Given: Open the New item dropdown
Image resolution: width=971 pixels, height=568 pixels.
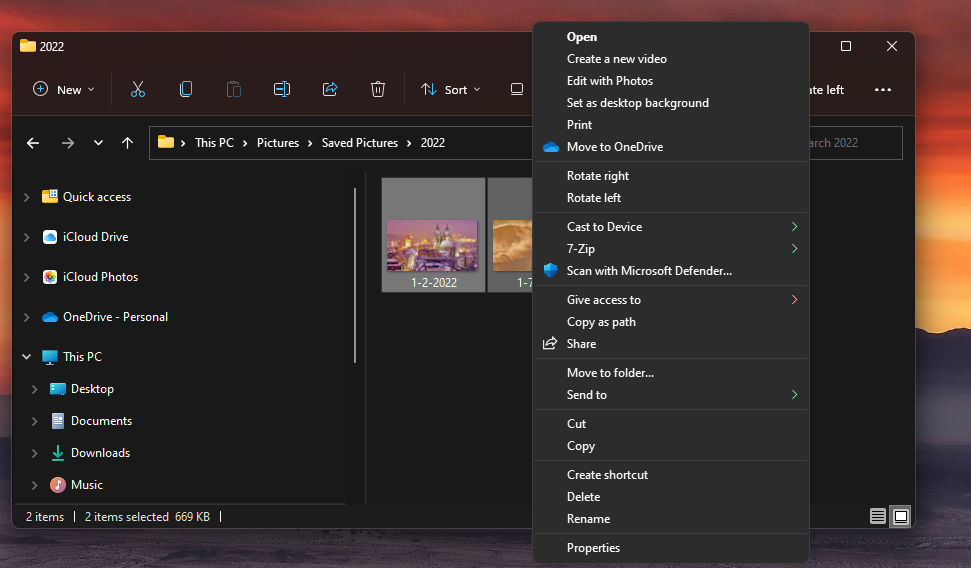Looking at the screenshot, I should tap(63, 89).
